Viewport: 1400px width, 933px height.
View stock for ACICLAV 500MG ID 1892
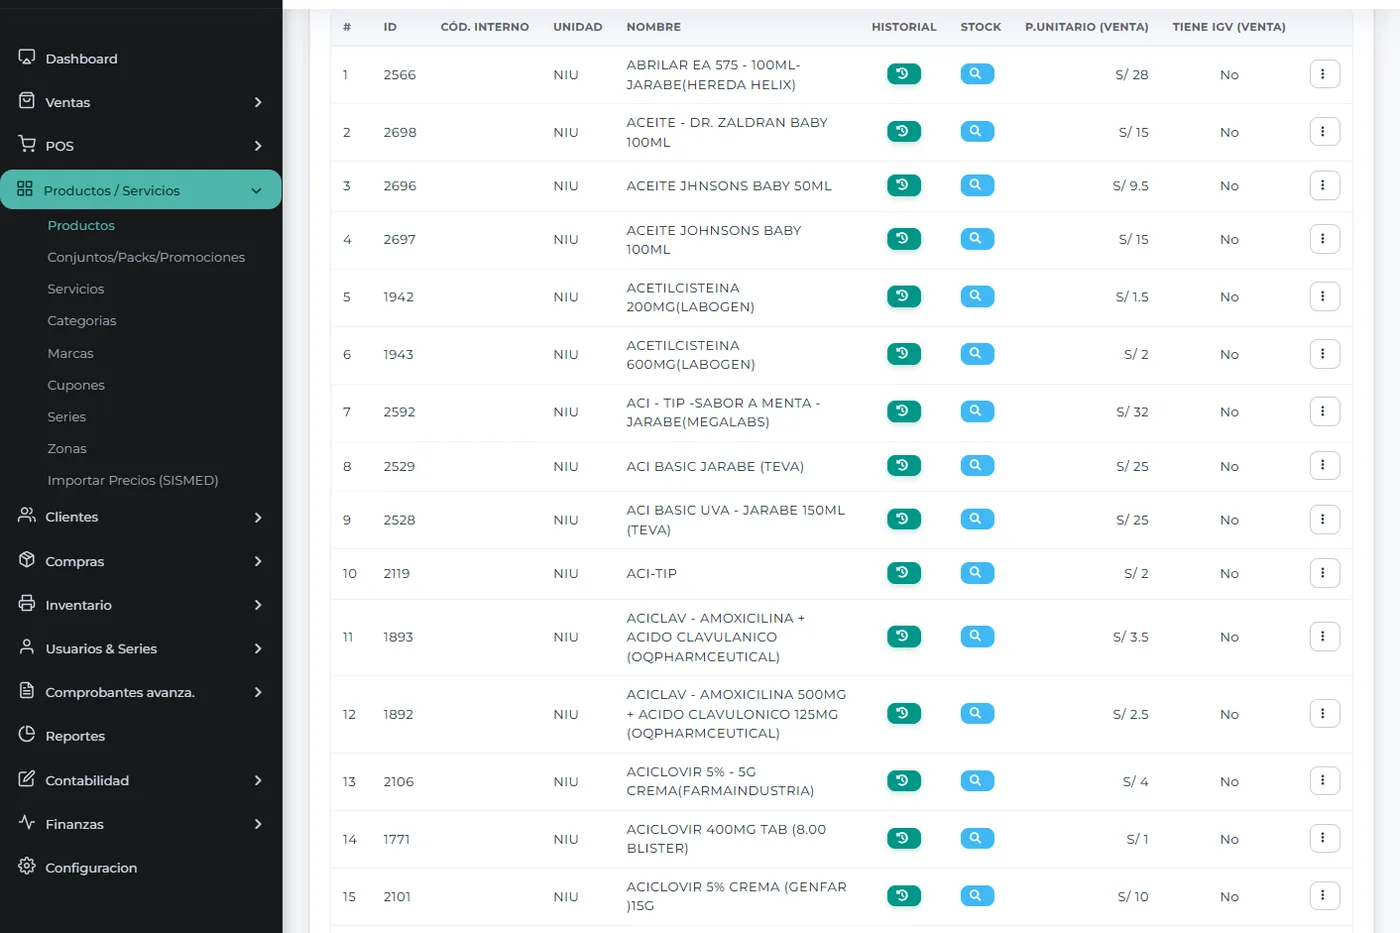tap(976, 714)
